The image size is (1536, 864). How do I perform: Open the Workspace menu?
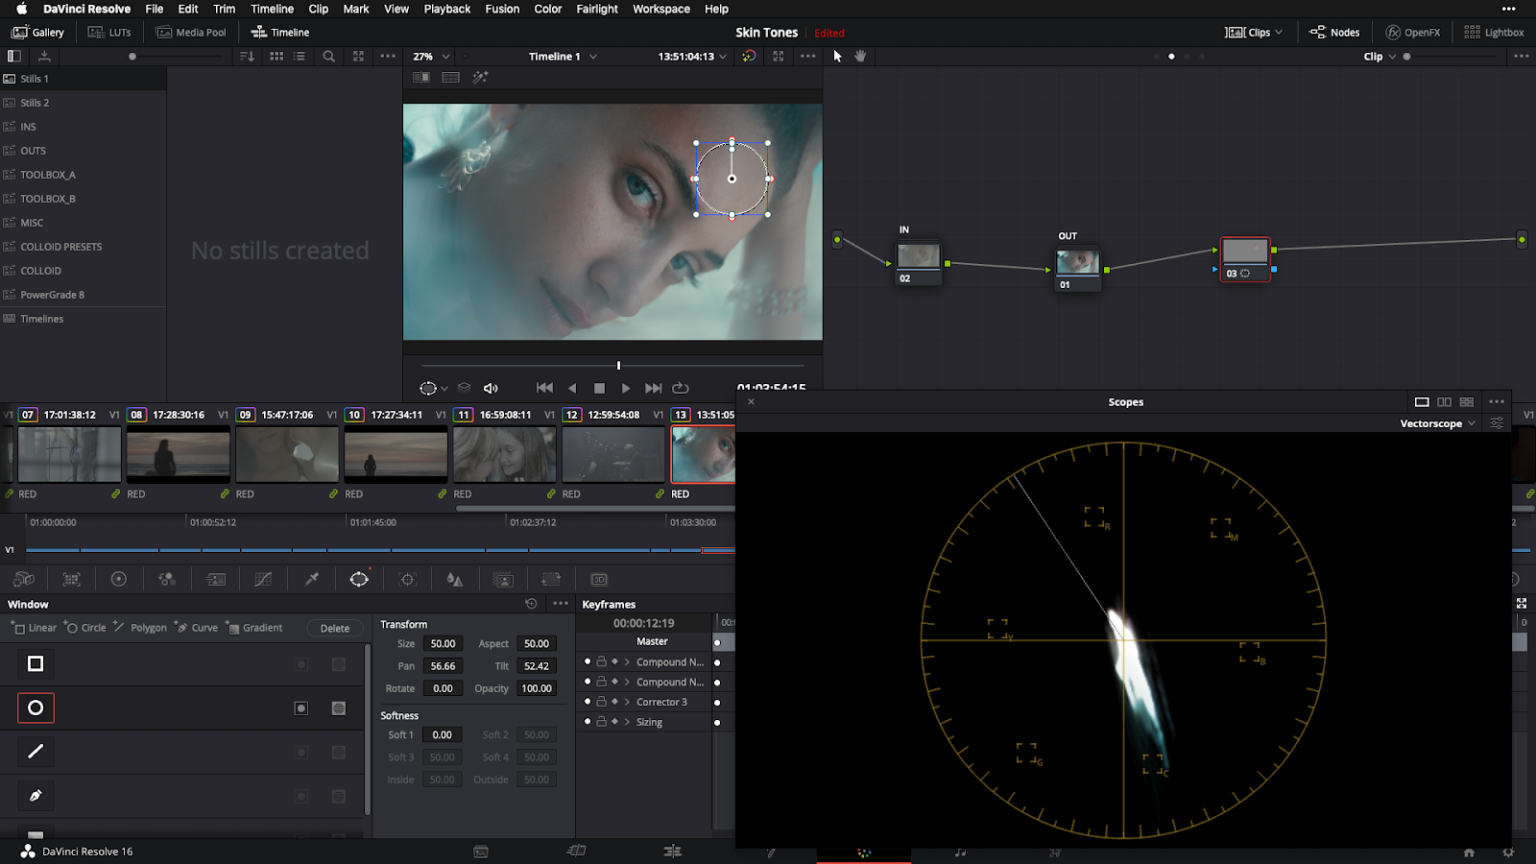point(661,9)
